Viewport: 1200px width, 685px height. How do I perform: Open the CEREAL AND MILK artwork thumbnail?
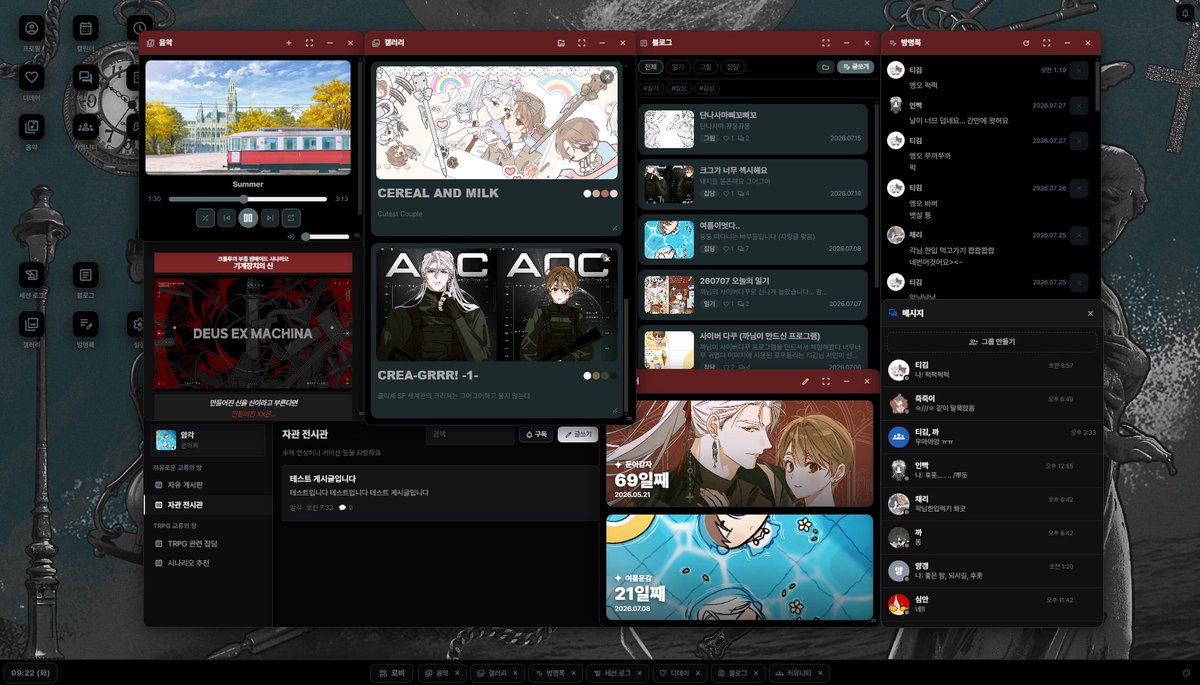497,123
